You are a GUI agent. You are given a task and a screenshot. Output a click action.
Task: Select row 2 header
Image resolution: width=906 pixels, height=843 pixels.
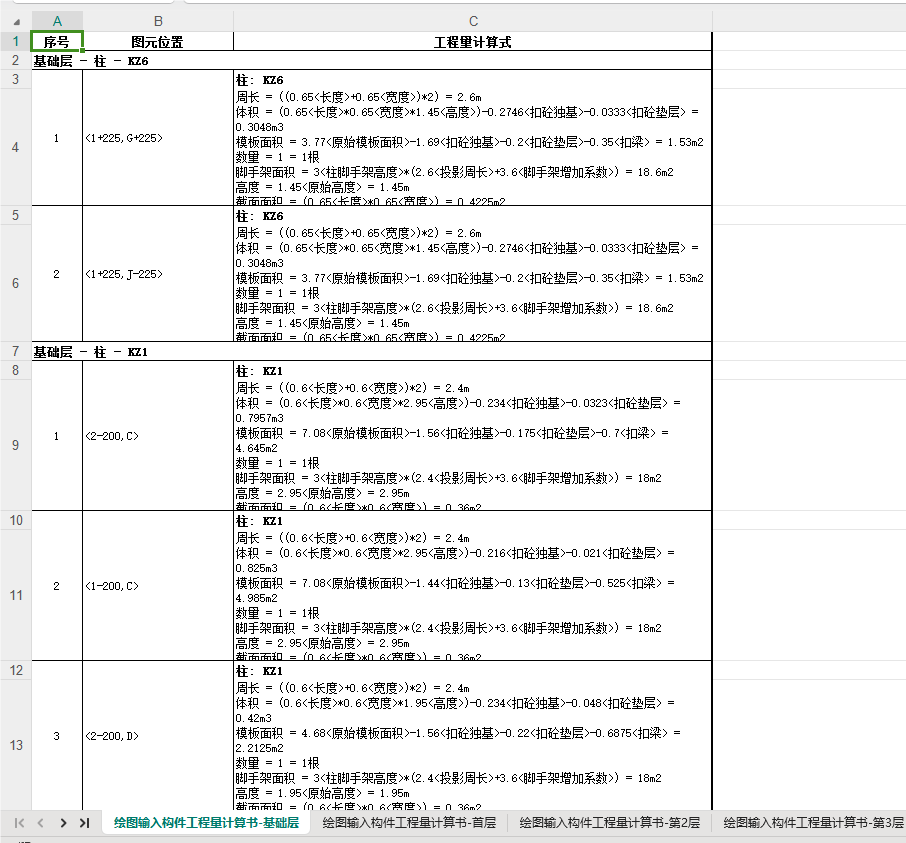coord(16,61)
